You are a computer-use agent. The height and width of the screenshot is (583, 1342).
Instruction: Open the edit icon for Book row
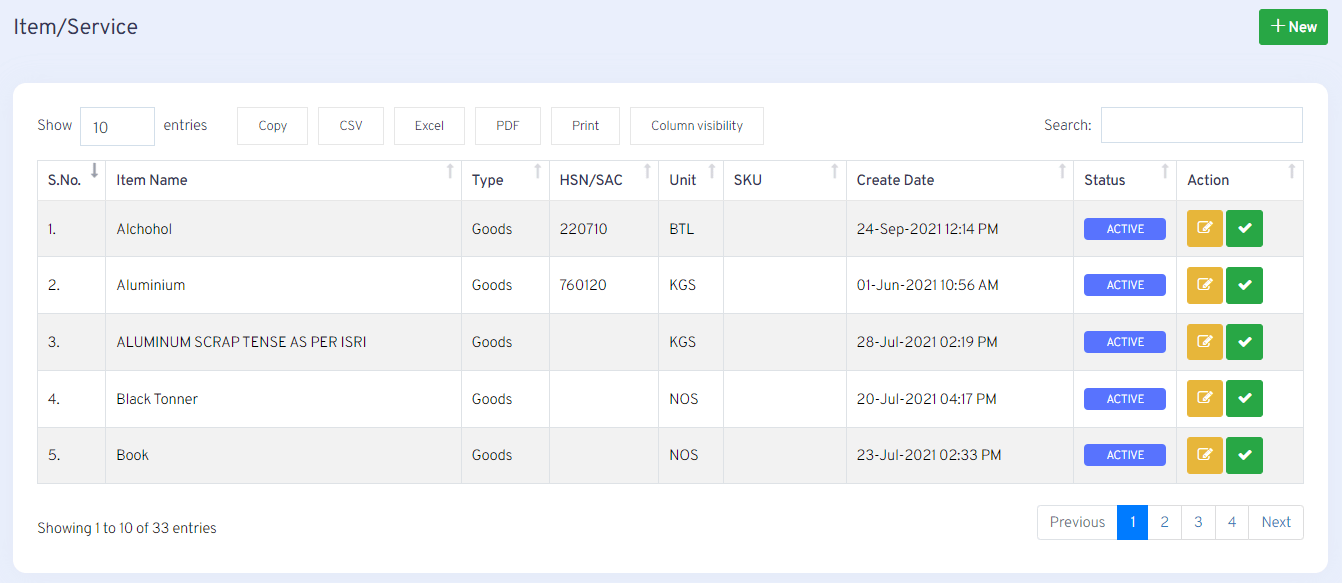click(x=1204, y=455)
